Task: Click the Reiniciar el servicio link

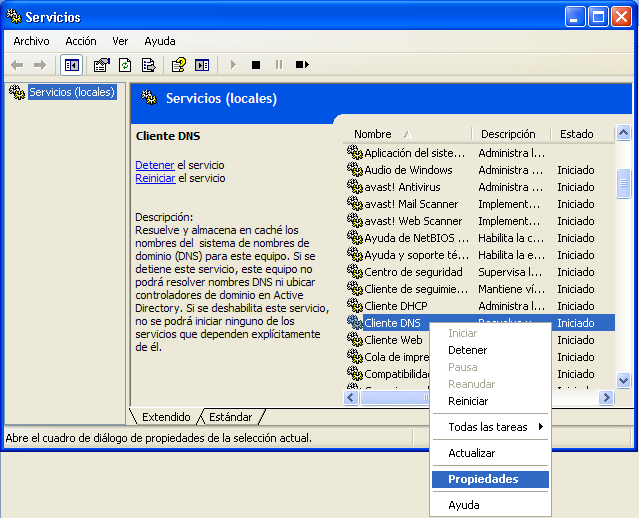Action: point(155,178)
